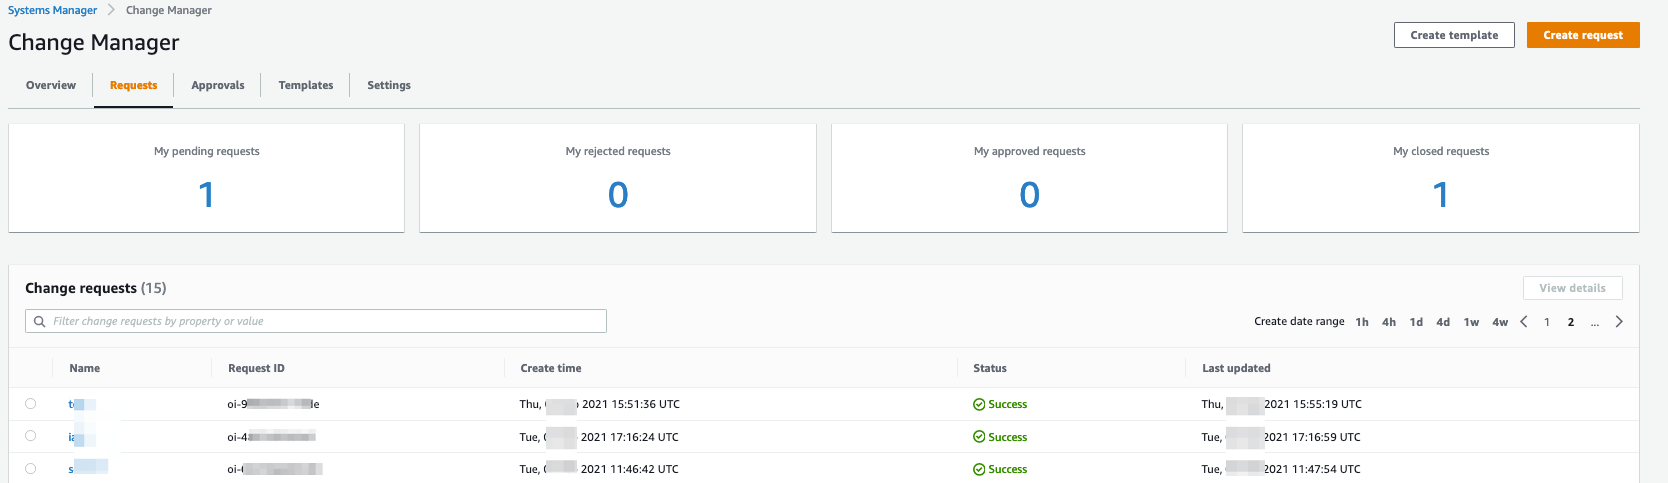Click the search magnifier icon in filter box
This screenshot has width=1668, height=483.
pos(40,321)
